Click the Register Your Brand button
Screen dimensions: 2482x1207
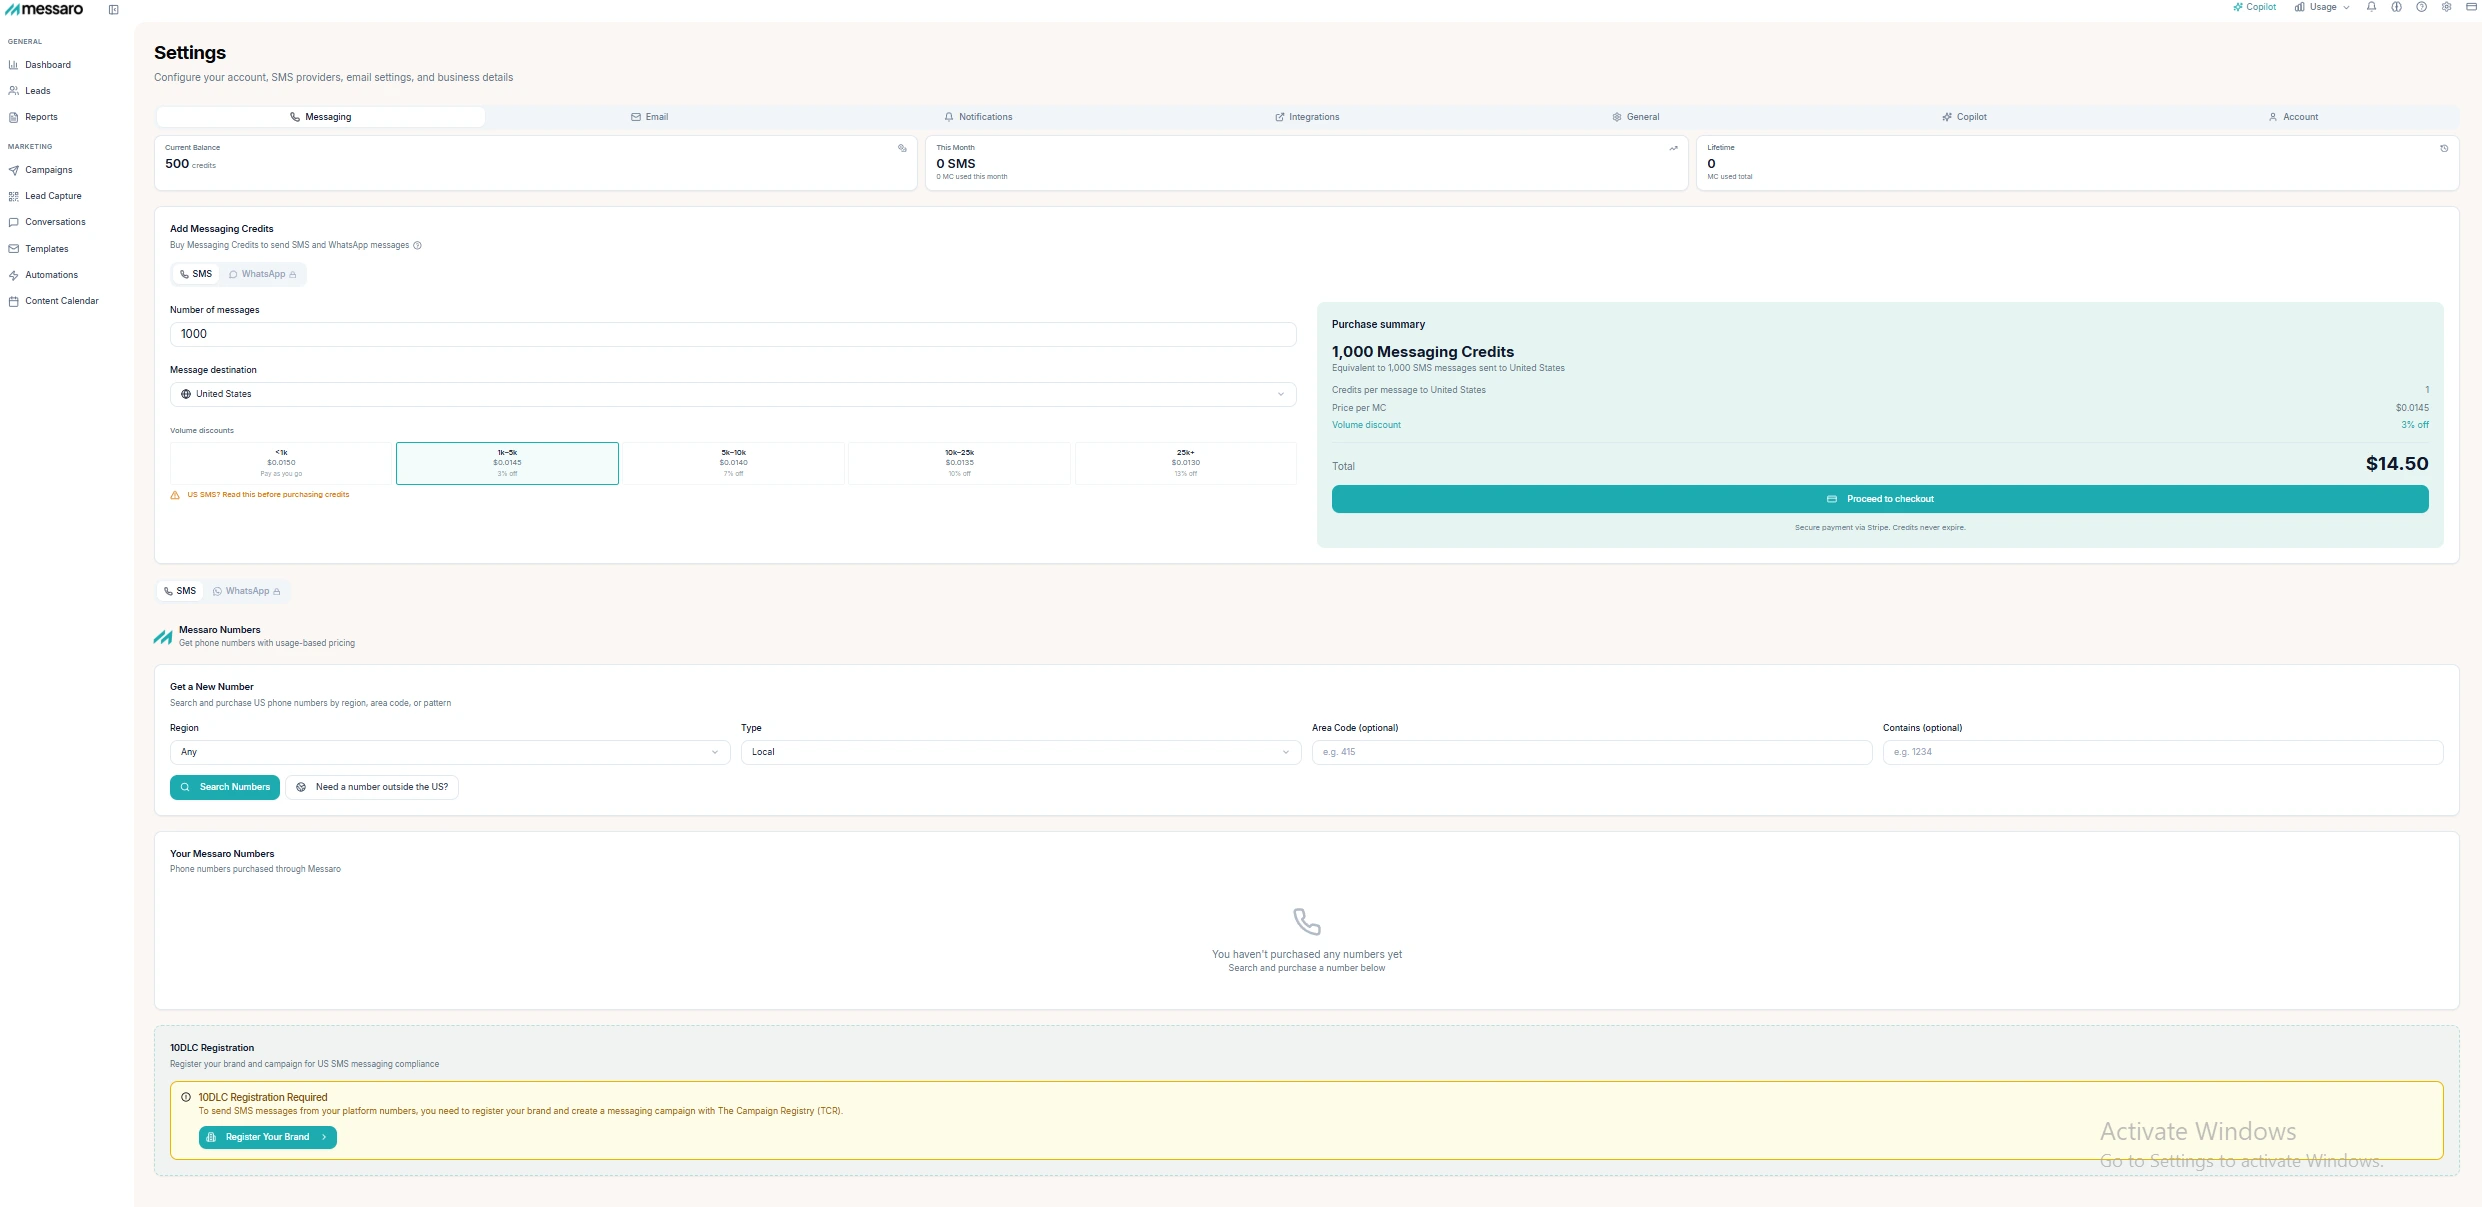tap(268, 1137)
